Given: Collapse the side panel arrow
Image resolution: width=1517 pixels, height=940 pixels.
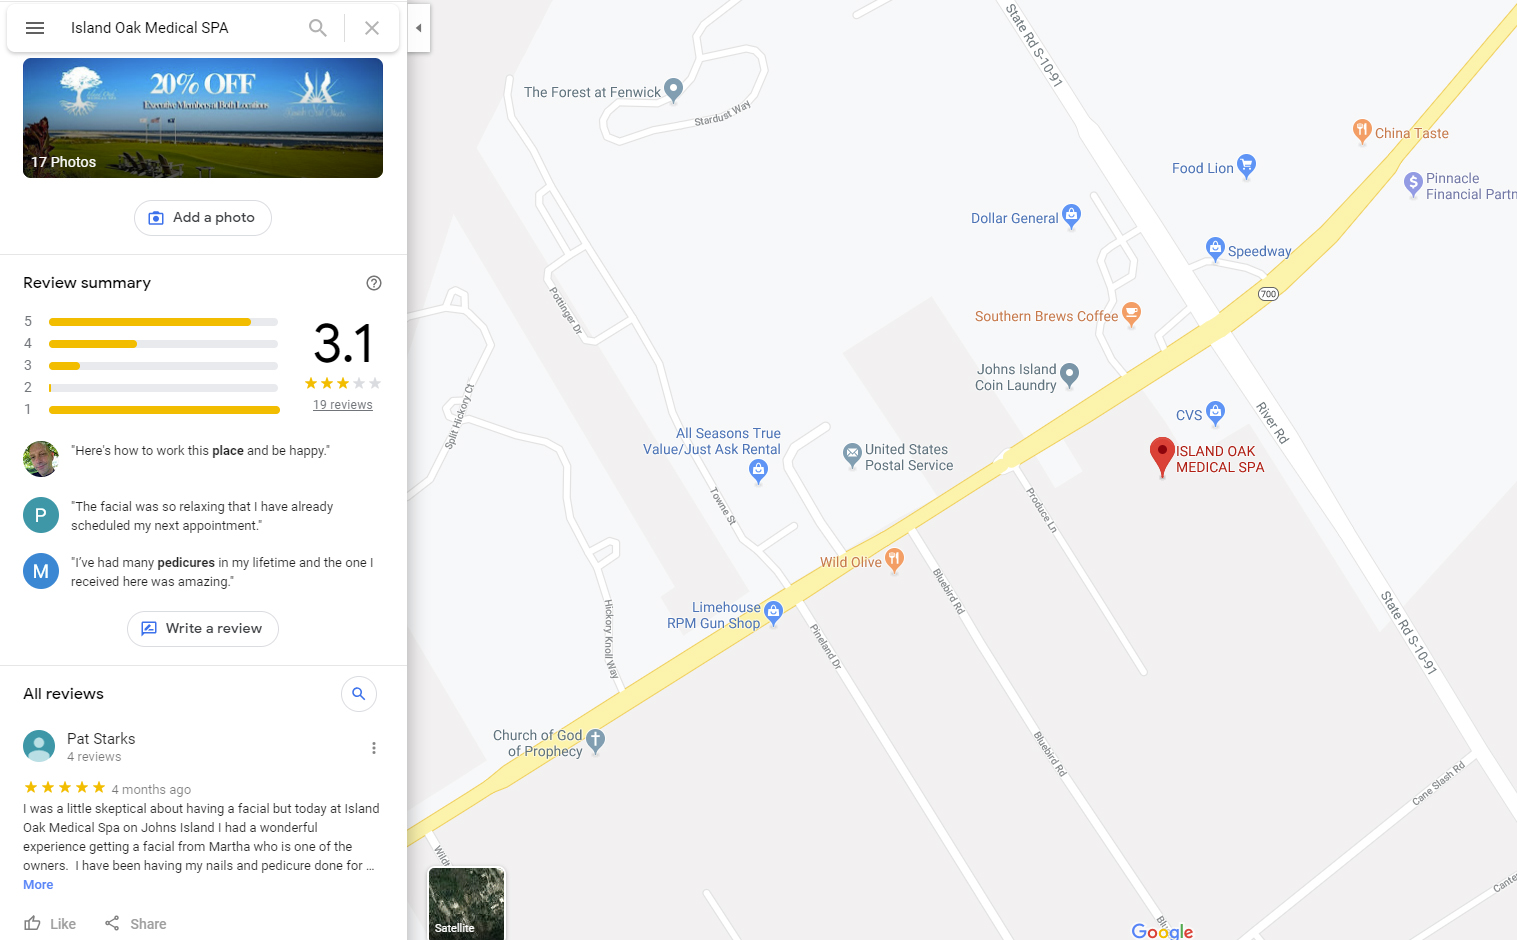Looking at the screenshot, I should click(419, 28).
